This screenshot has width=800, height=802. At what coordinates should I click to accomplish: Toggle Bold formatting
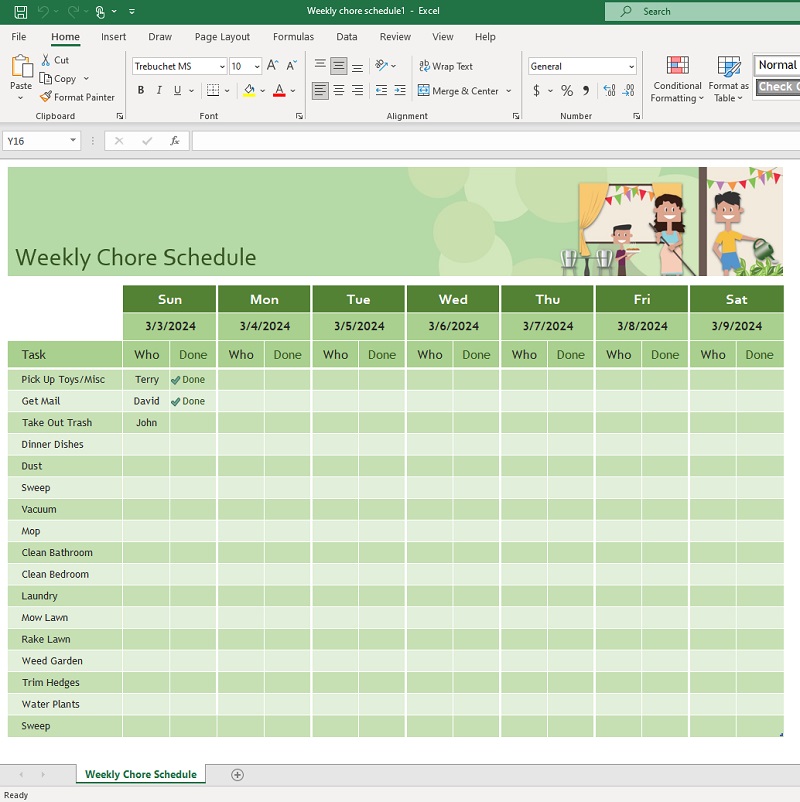pyautogui.click(x=141, y=91)
